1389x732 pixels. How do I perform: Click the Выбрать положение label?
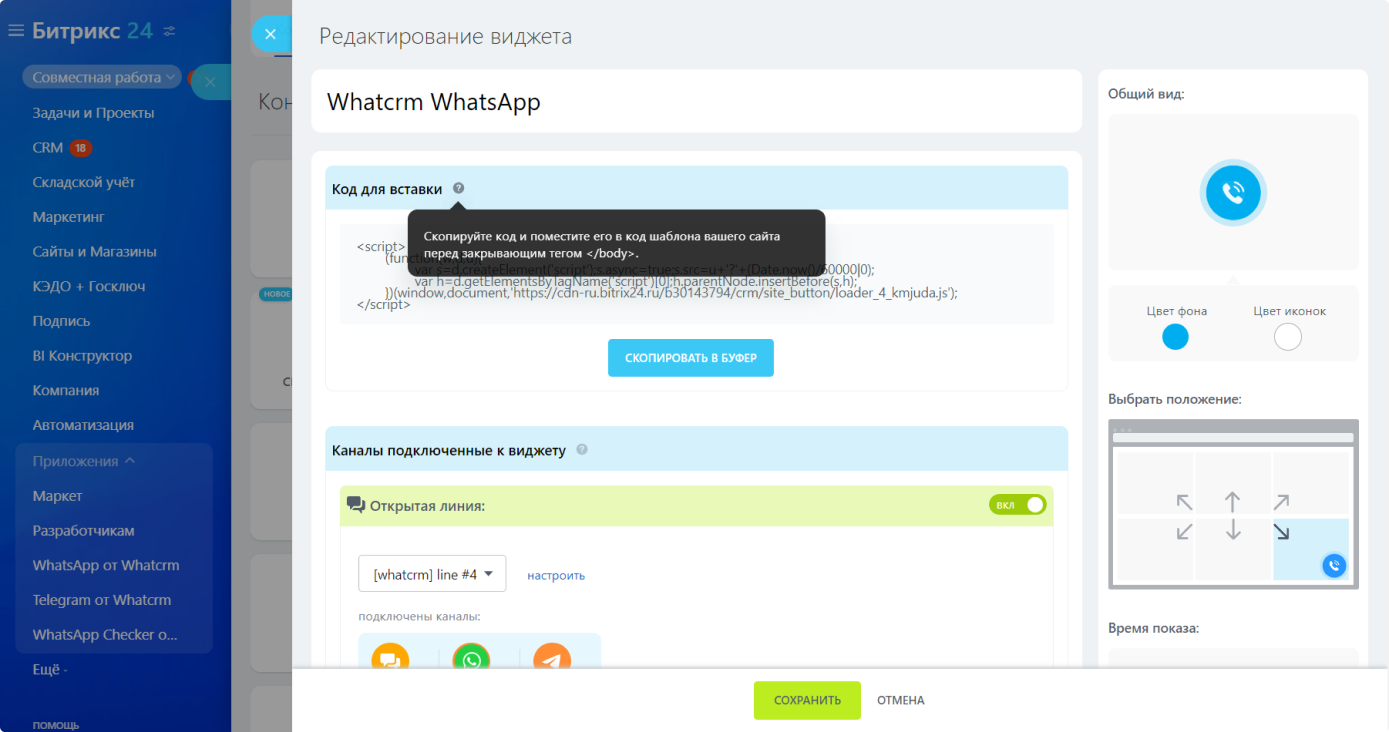(1175, 399)
